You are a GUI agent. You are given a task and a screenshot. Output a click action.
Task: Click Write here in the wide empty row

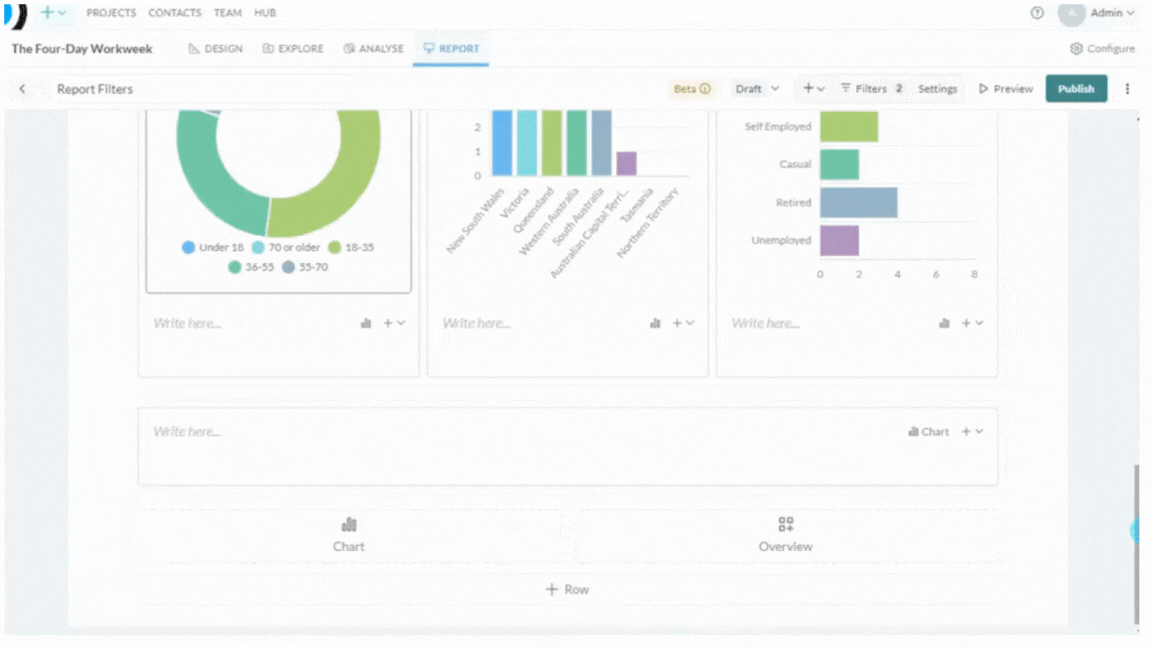click(187, 432)
